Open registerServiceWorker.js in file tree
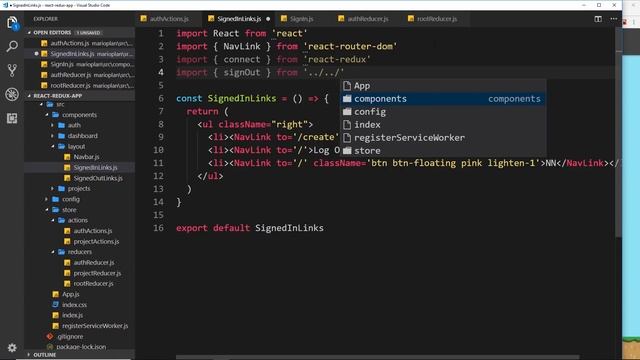Image resolution: width=640 pixels, height=360 pixels. pos(80,326)
